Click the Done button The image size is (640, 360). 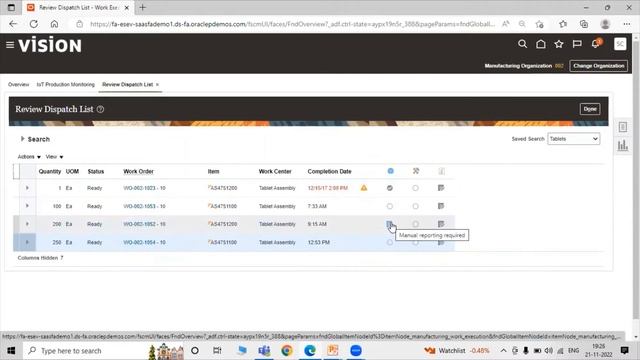tap(590, 109)
